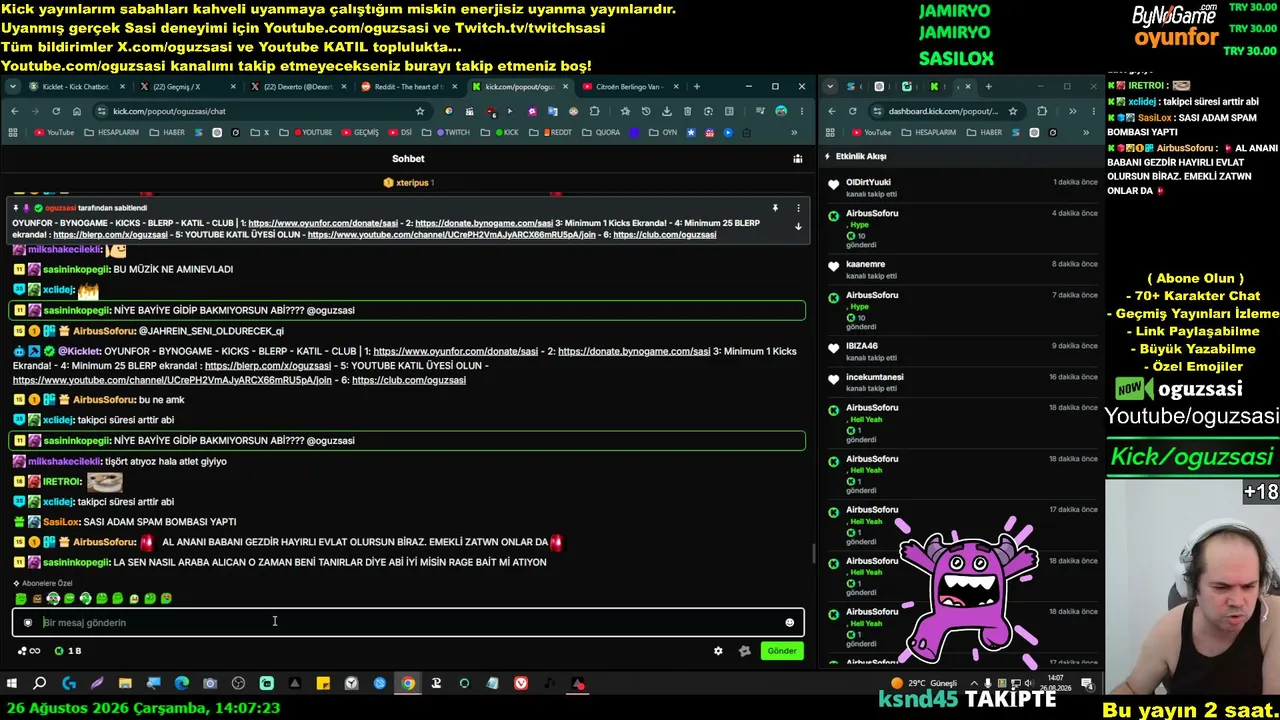Bookmark the kick.com chat page with the star
The image size is (1280, 720).
point(420,111)
